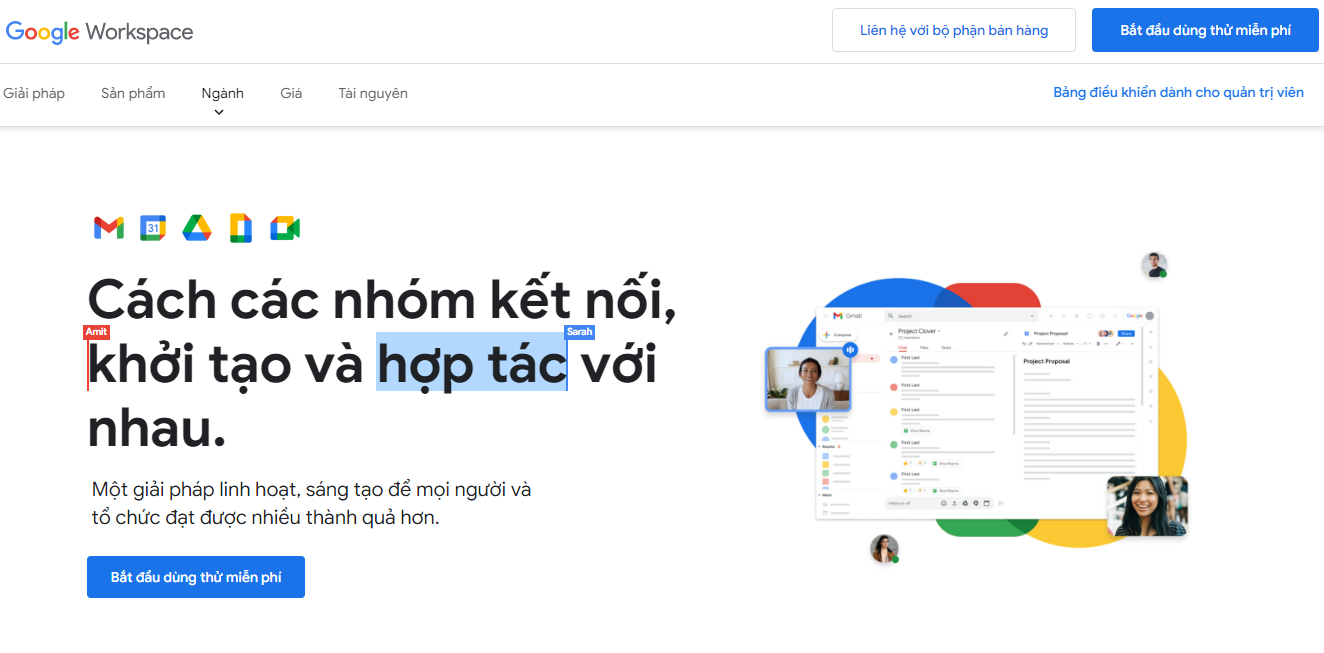1324x653 pixels.
Task: Click the subtitle Một giải pháp linh hoạt
Action: point(311,504)
